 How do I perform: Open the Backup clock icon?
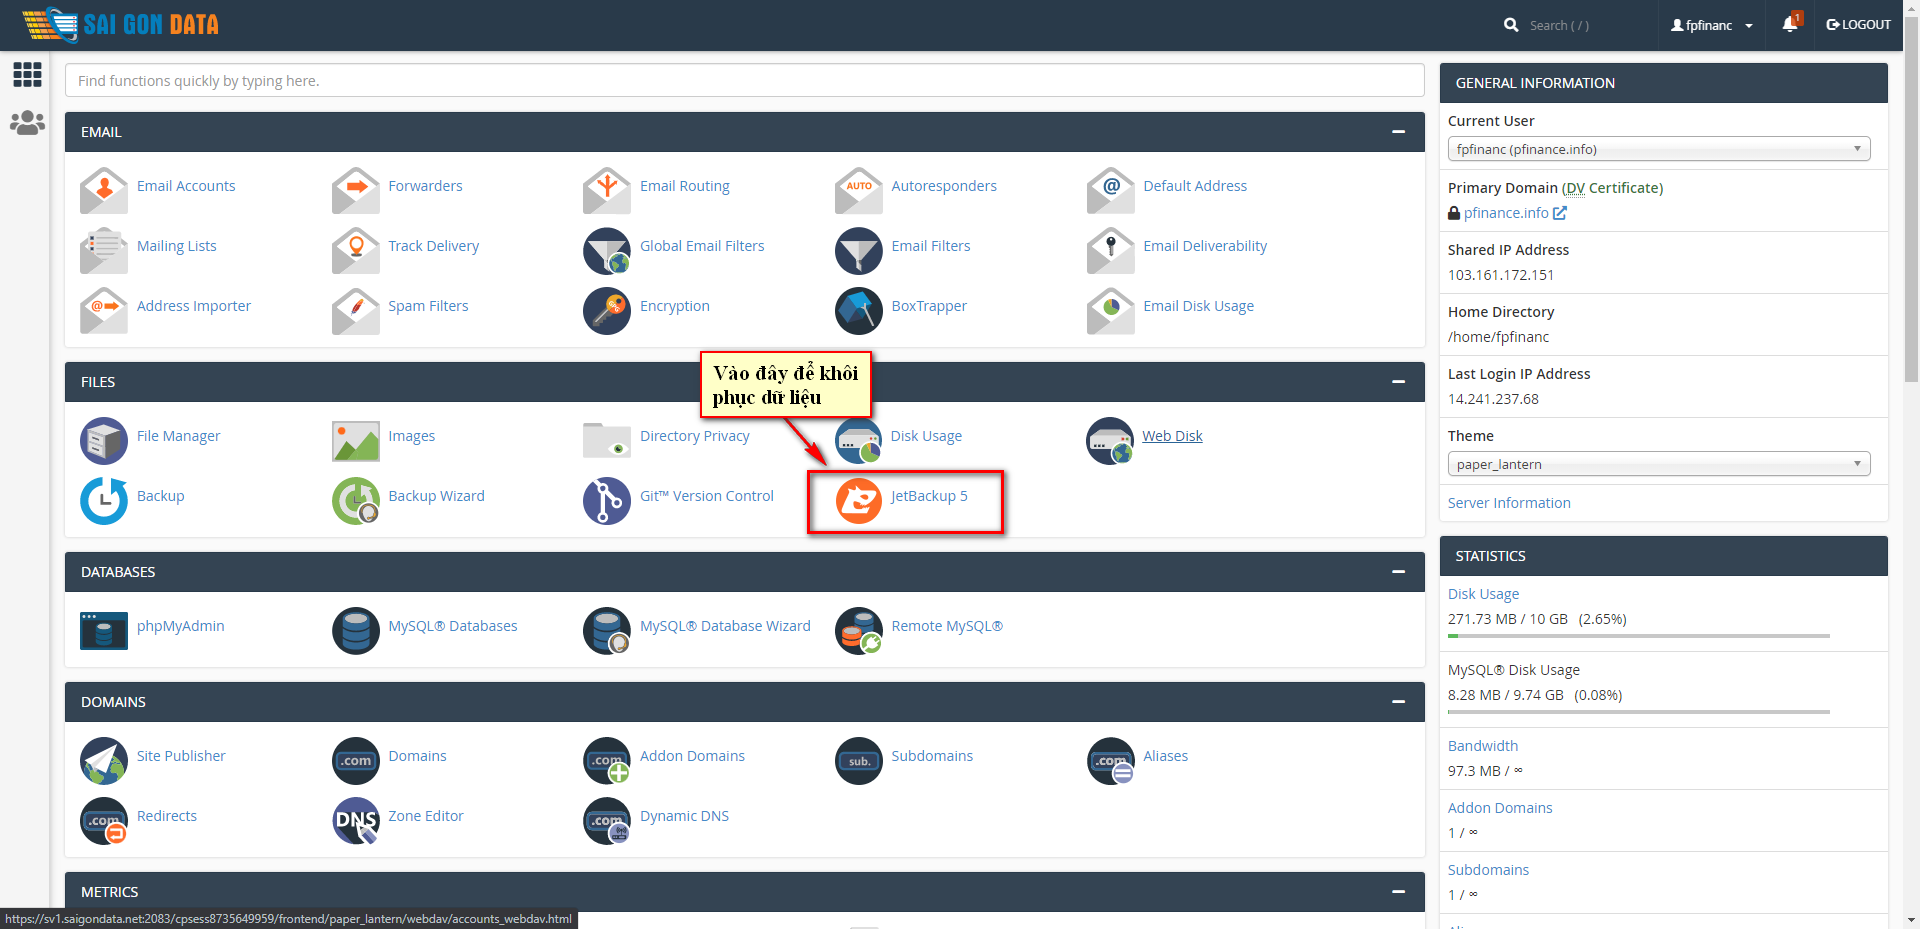point(104,500)
